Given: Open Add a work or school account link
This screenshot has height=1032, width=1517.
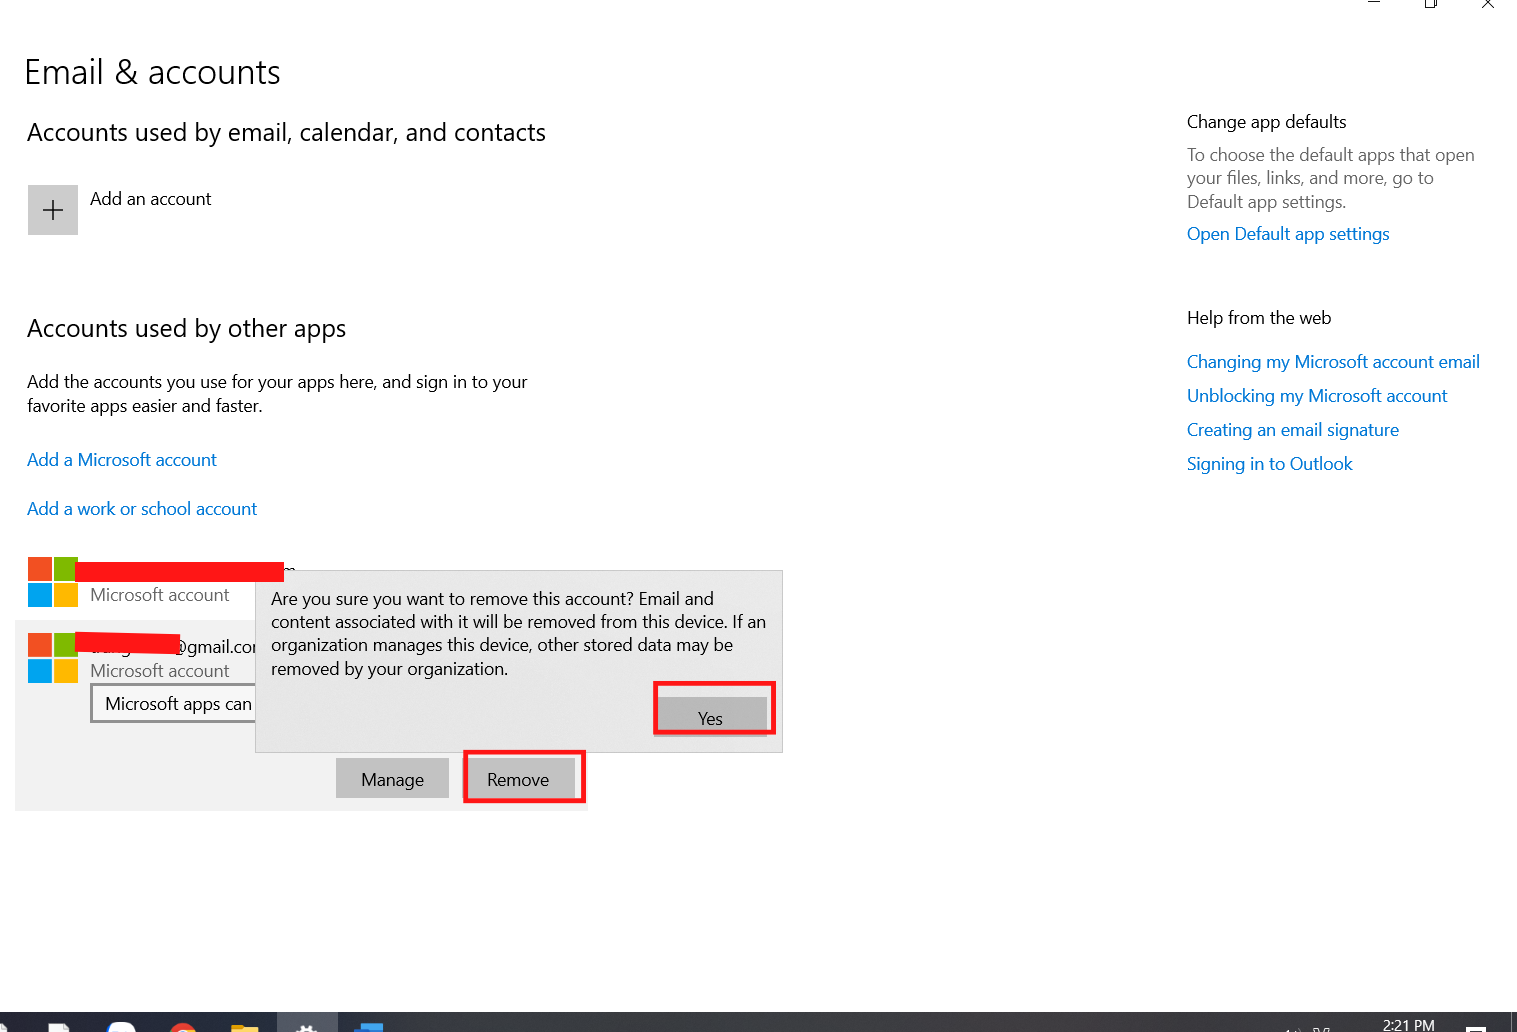Looking at the screenshot, I should click(x=142, y=509).
